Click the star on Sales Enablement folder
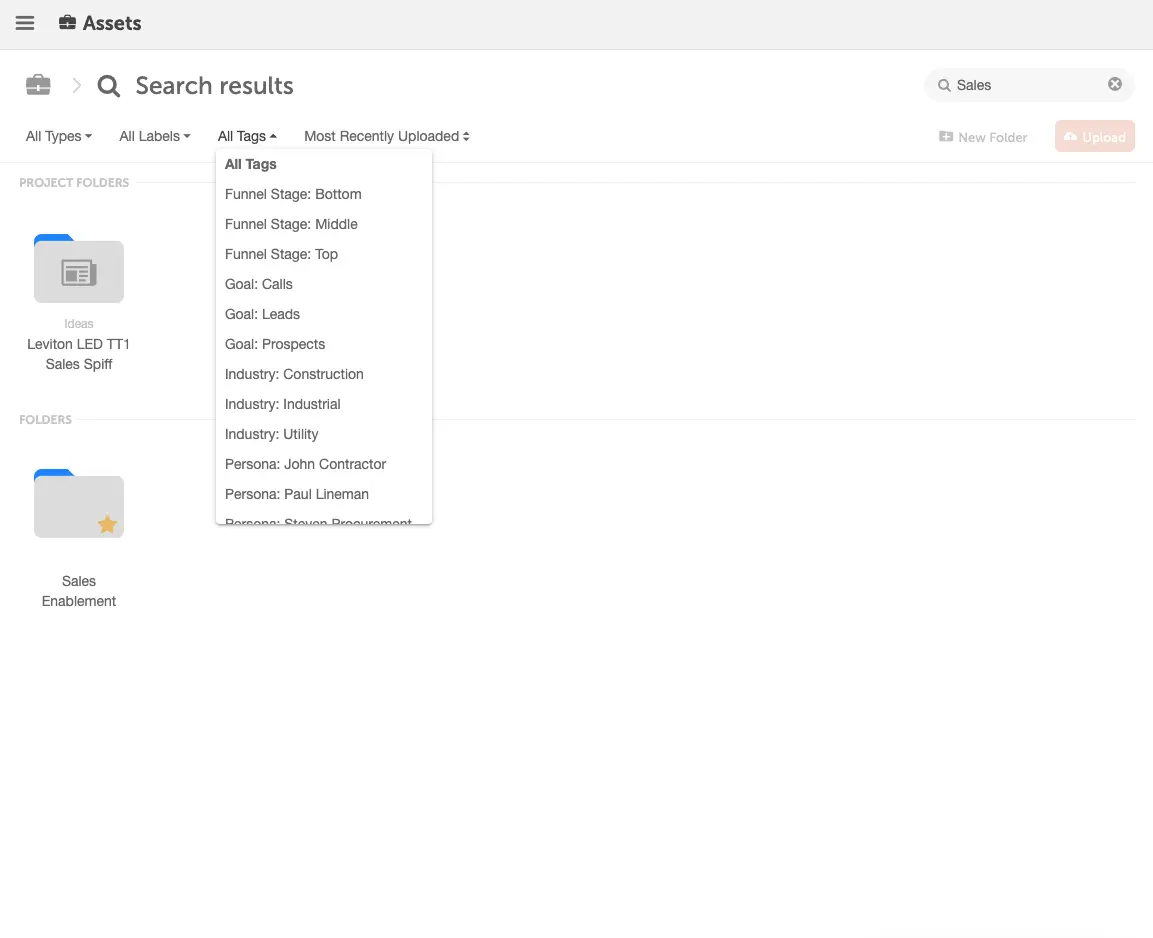The image size is (1153, 938). pos(107,524)
